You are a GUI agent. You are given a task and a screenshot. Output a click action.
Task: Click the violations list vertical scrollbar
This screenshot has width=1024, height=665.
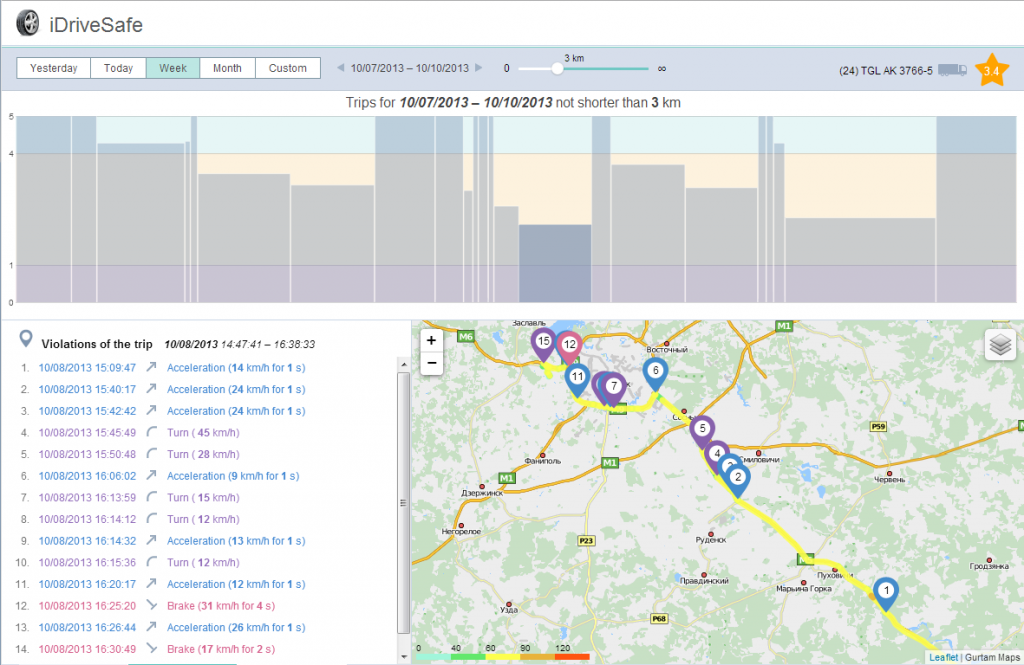[x=403, y=500]
